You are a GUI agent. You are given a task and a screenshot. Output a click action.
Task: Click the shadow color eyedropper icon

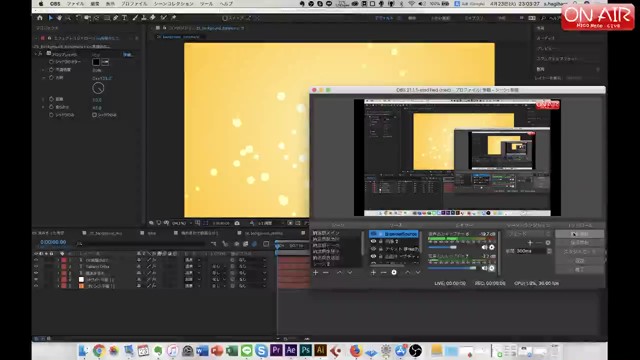pos(105,62)
